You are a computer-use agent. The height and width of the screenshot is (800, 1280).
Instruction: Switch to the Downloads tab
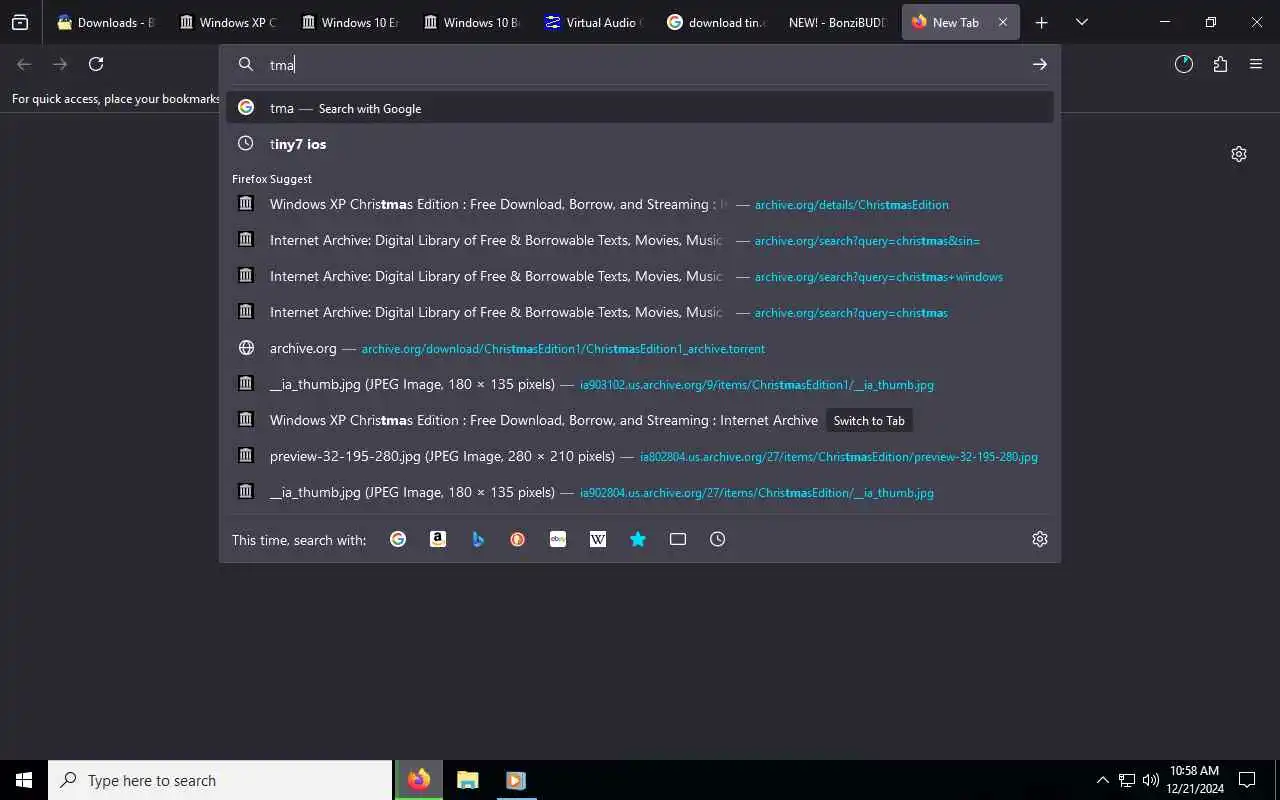(x=107, y=22)
